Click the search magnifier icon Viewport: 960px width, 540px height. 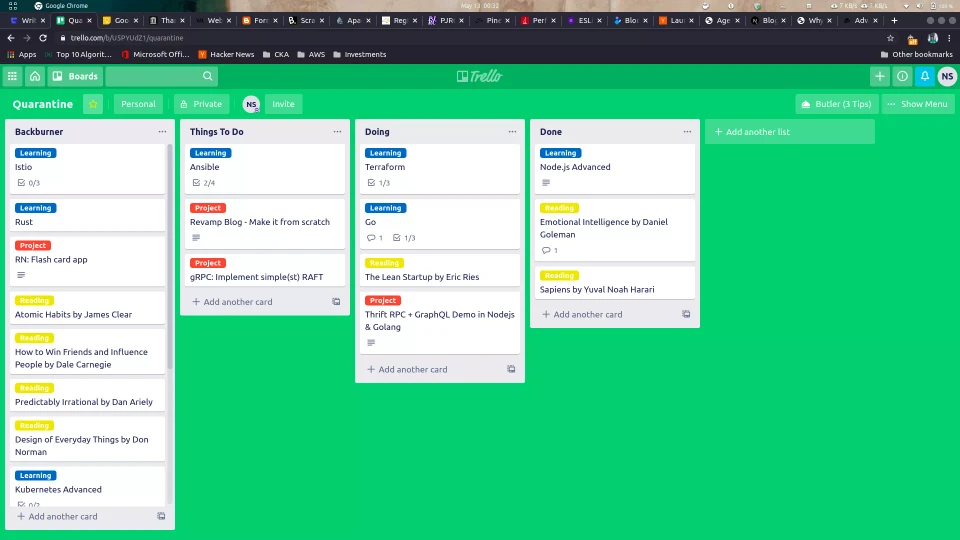pyautogui.click(x=208, y=77)
